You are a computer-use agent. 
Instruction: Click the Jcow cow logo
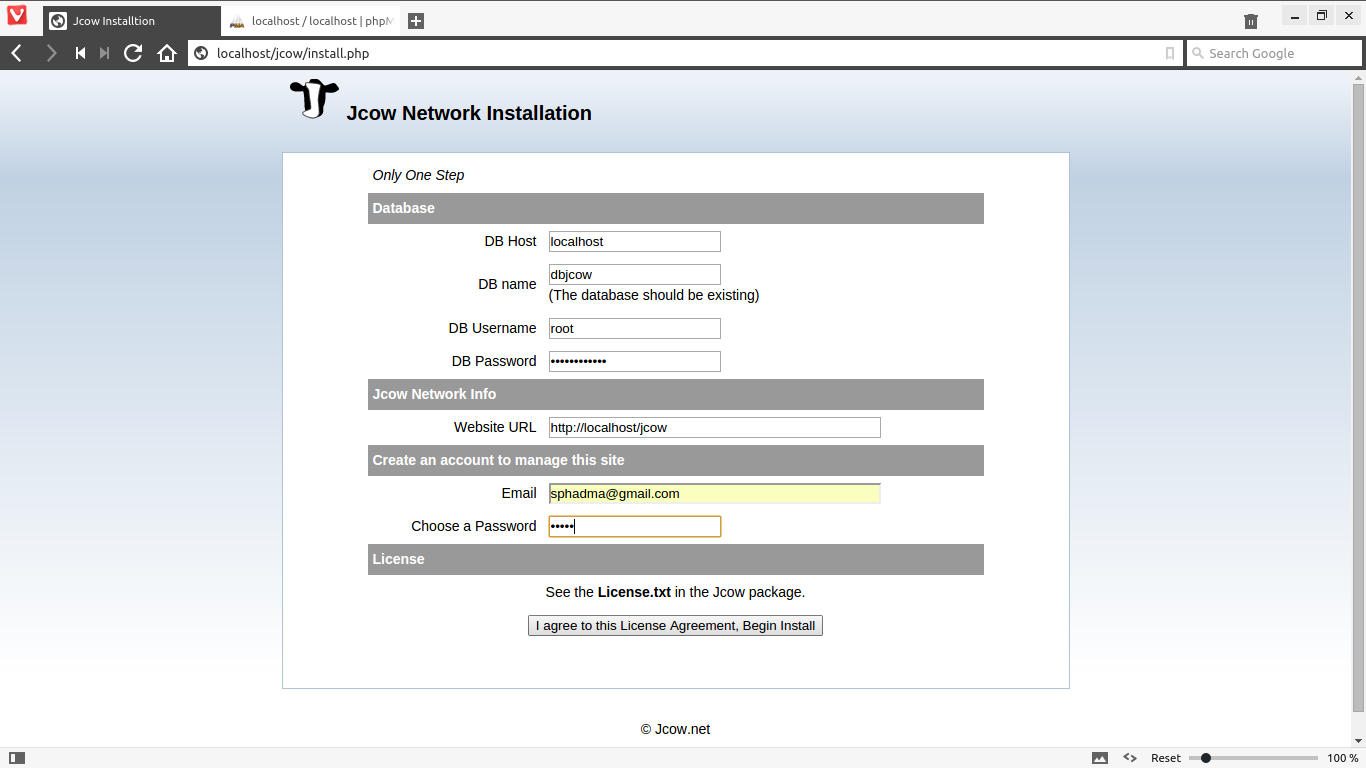pos(314,99)
